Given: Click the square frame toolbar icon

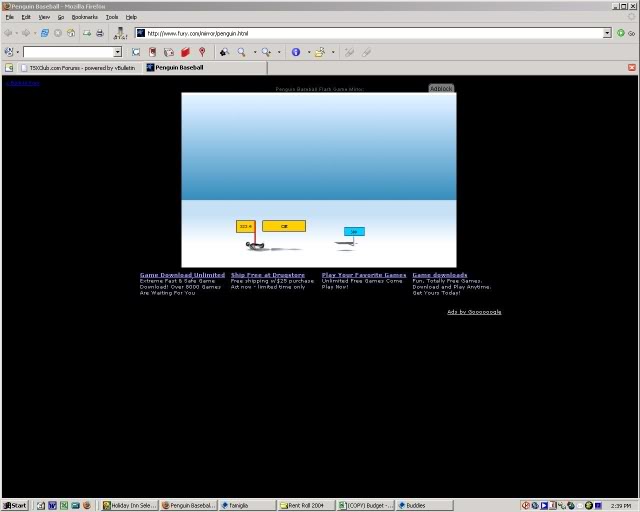Looking at the screenshot, I should pyautogui.click(x=136, y=52).
